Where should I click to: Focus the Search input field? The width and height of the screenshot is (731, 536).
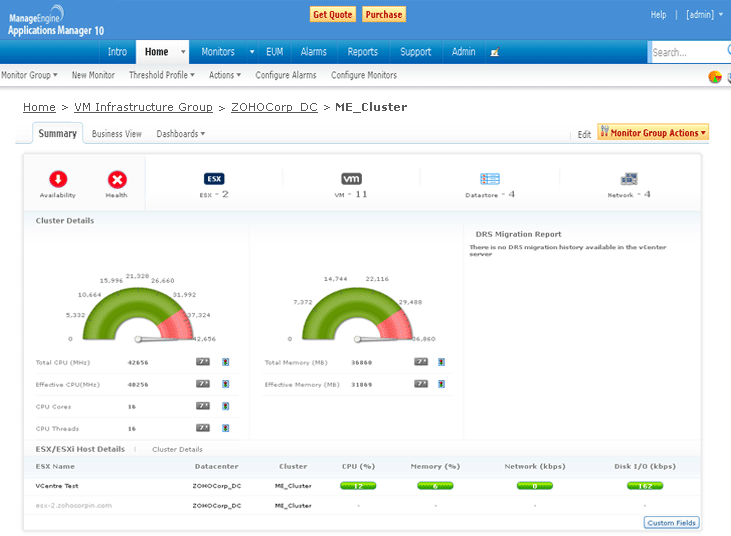tap(689, 52)
